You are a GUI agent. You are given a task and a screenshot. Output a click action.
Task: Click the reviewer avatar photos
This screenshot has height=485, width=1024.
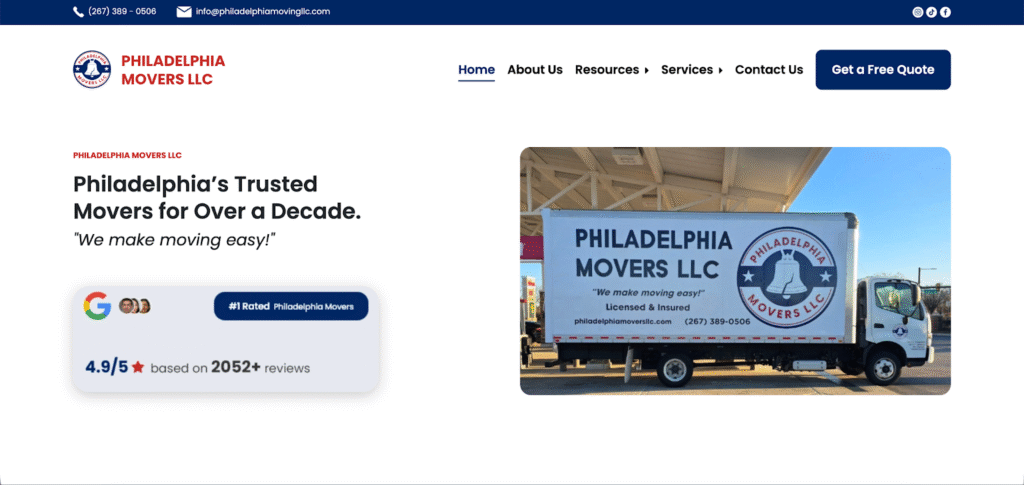click(135, 305)
